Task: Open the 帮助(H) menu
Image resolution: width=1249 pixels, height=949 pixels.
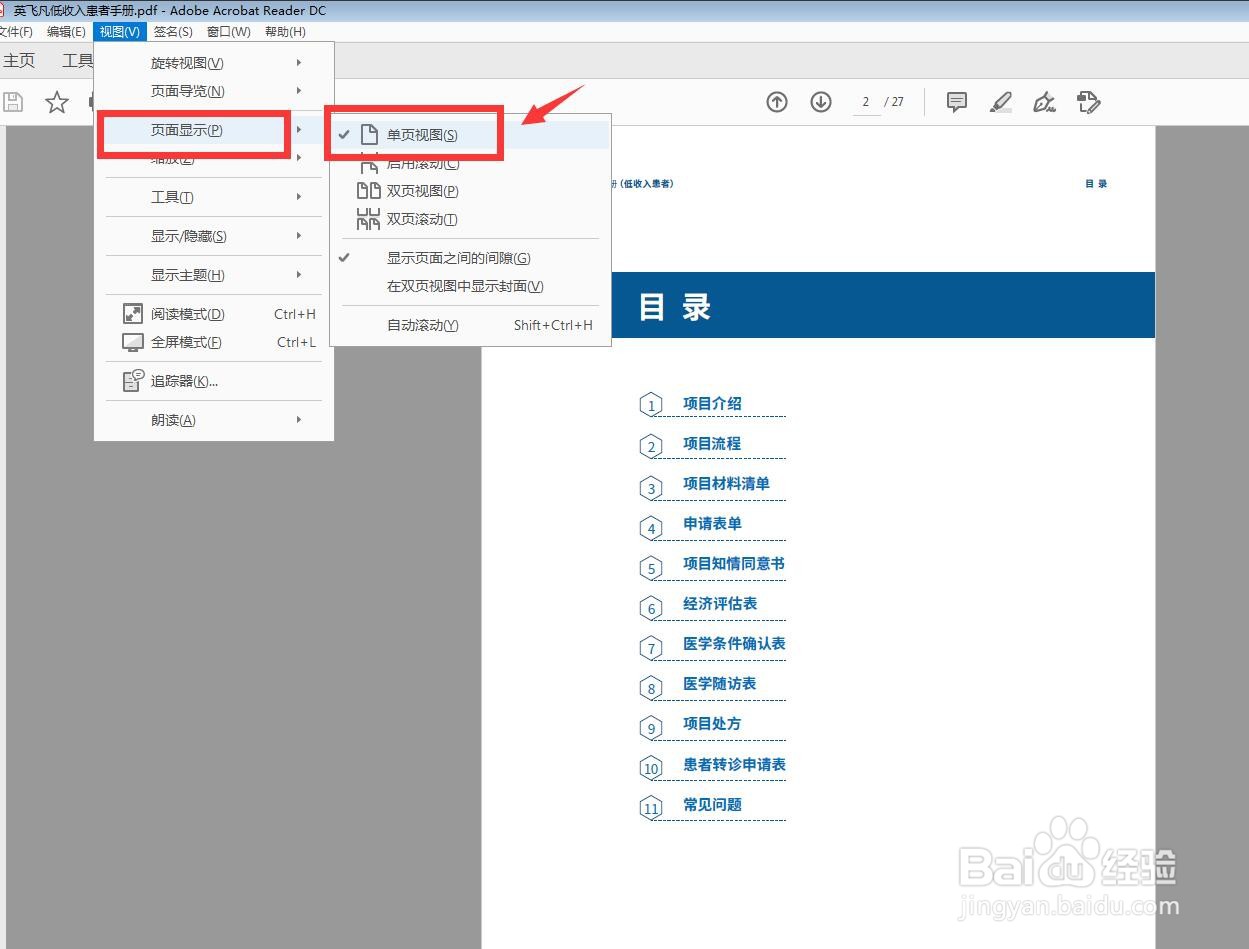Action: click(x=285, y=32)
